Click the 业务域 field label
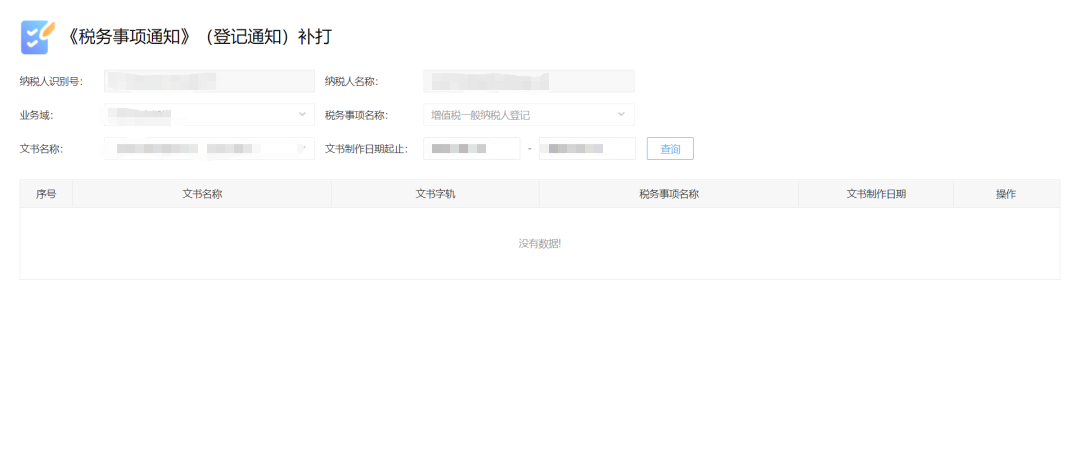 pos(36,115)
